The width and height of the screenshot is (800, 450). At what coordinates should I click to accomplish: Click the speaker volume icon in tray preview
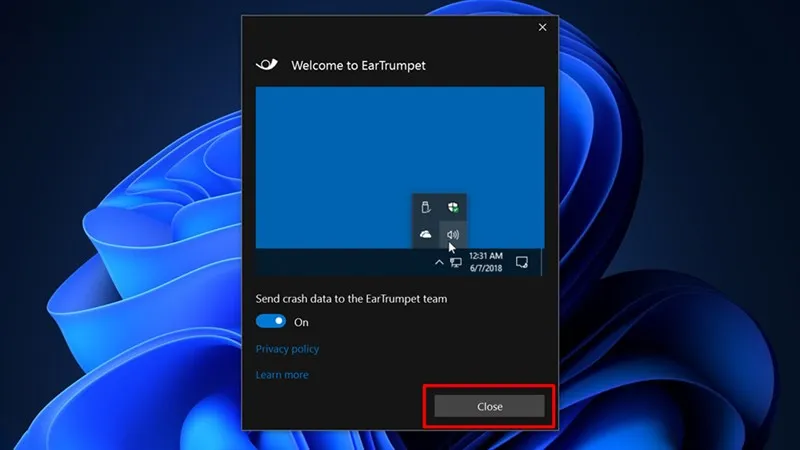pos(452,234)
